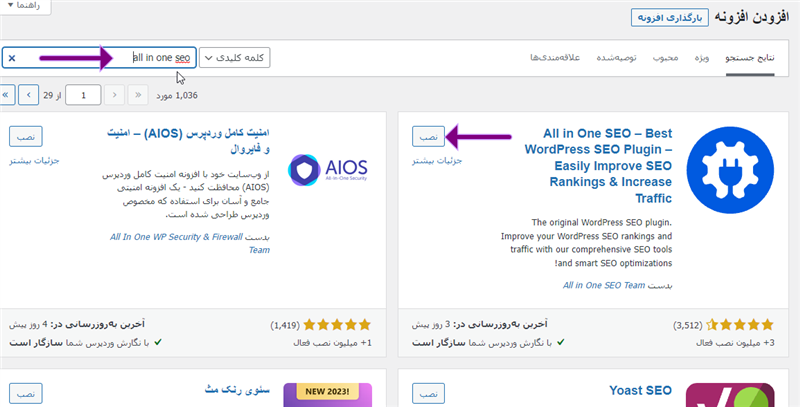Install the Yoast SEO plugin

[429, 393]
